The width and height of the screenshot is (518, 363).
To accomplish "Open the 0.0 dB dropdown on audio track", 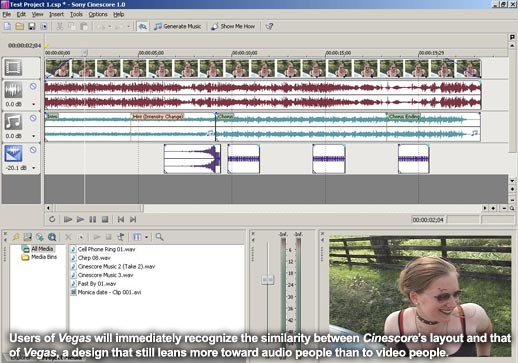I will (34, 104).
